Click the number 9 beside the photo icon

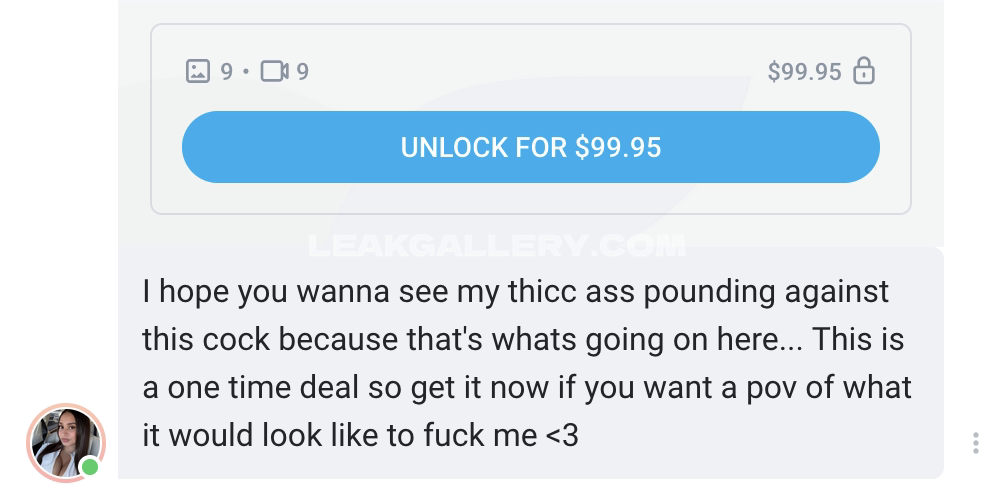226,71
